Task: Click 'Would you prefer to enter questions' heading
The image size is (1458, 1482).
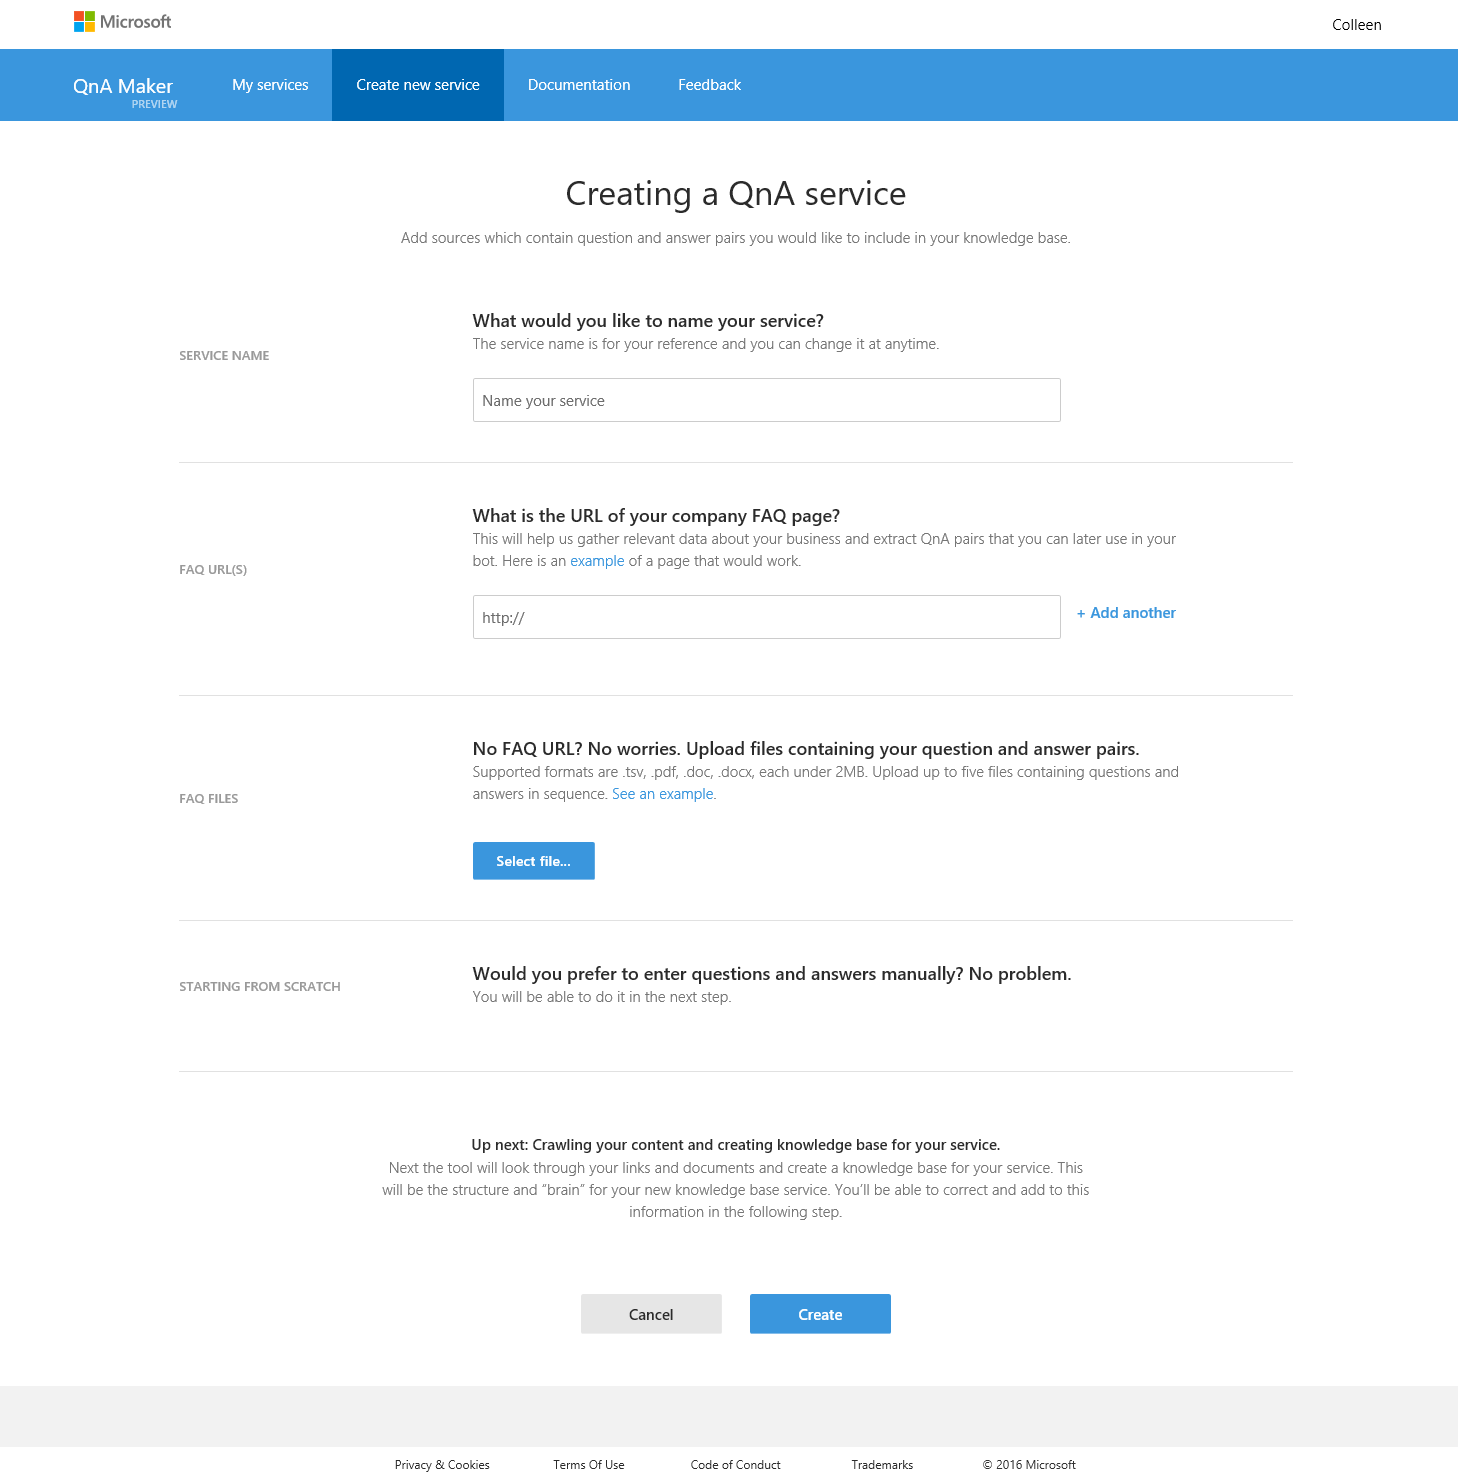Action: coord(772,974)
